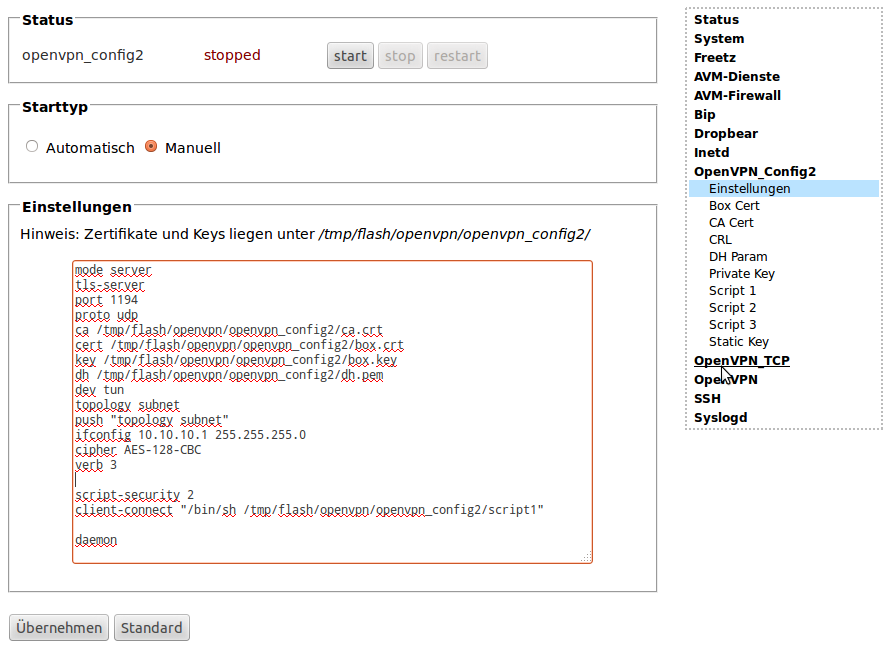Follow the OpenVPN_TCP link
This screenshot has height=648, width=894.
coord(741,361)
